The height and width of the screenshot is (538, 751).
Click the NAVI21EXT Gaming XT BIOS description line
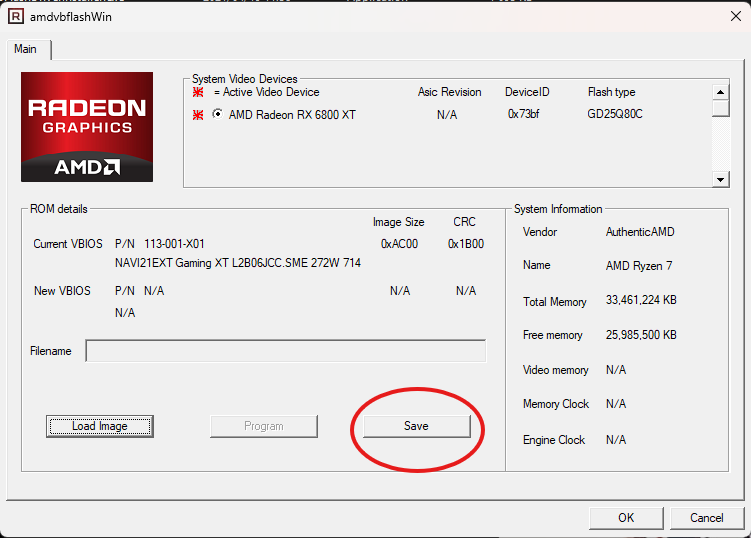click(238, 263)
